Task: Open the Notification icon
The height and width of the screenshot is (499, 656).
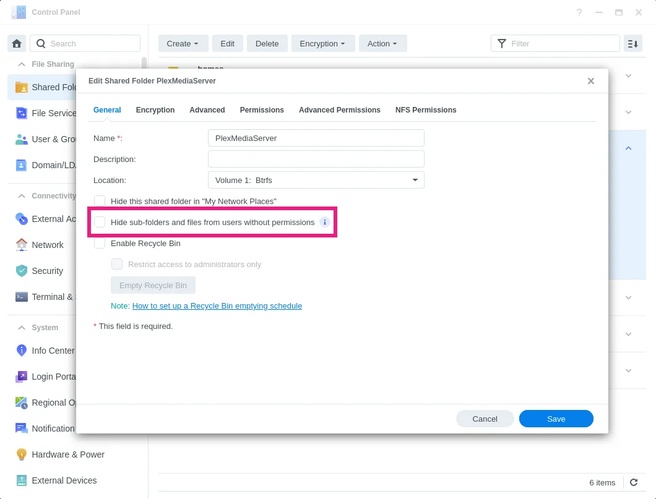Action: click(21, 428)
